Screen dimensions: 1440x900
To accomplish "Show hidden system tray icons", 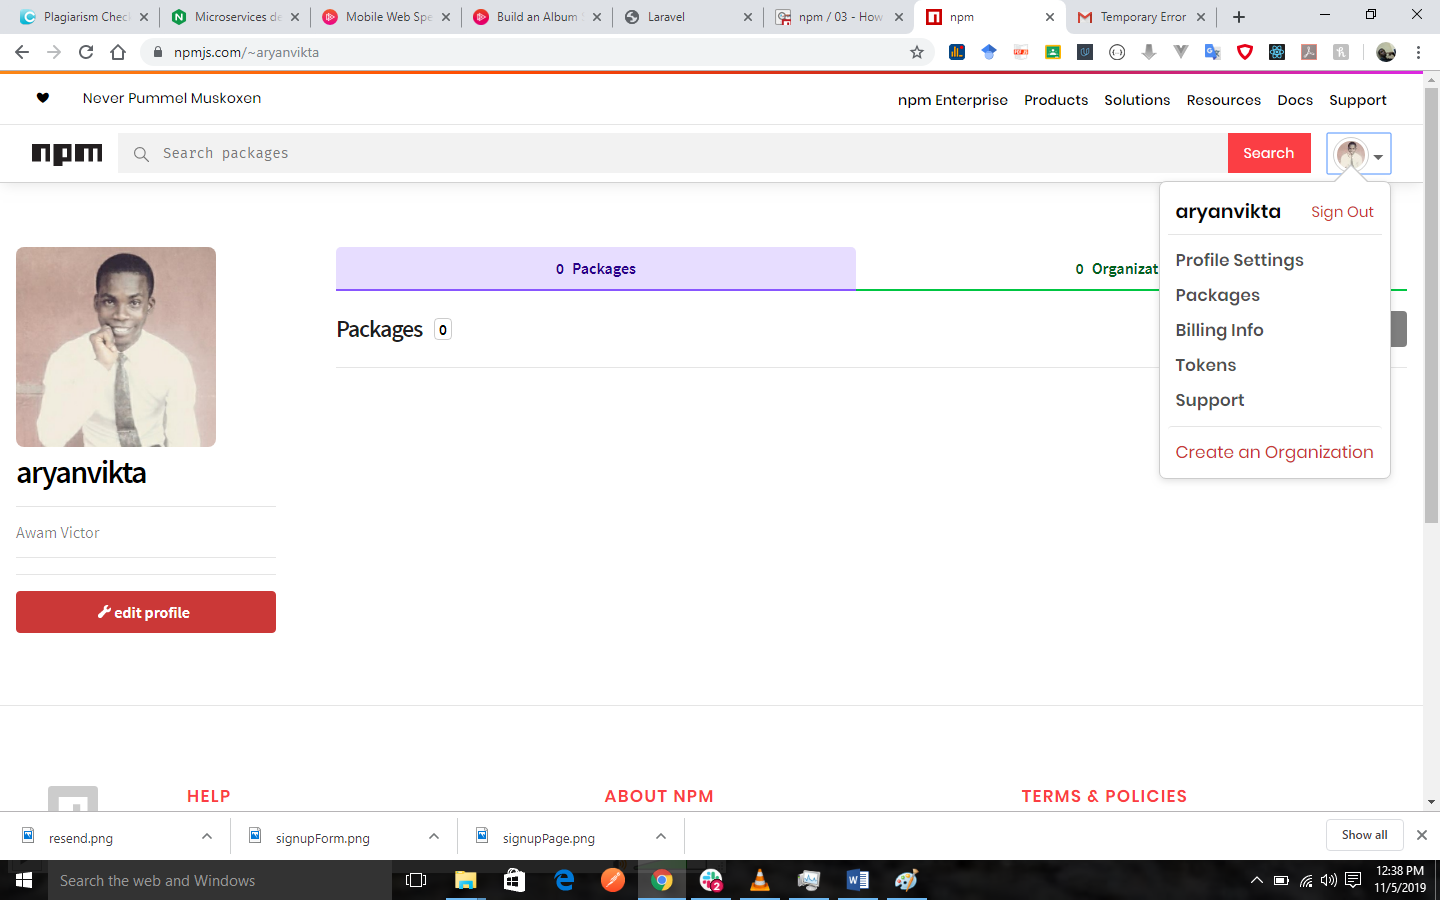I will [x=1256, y=880].
